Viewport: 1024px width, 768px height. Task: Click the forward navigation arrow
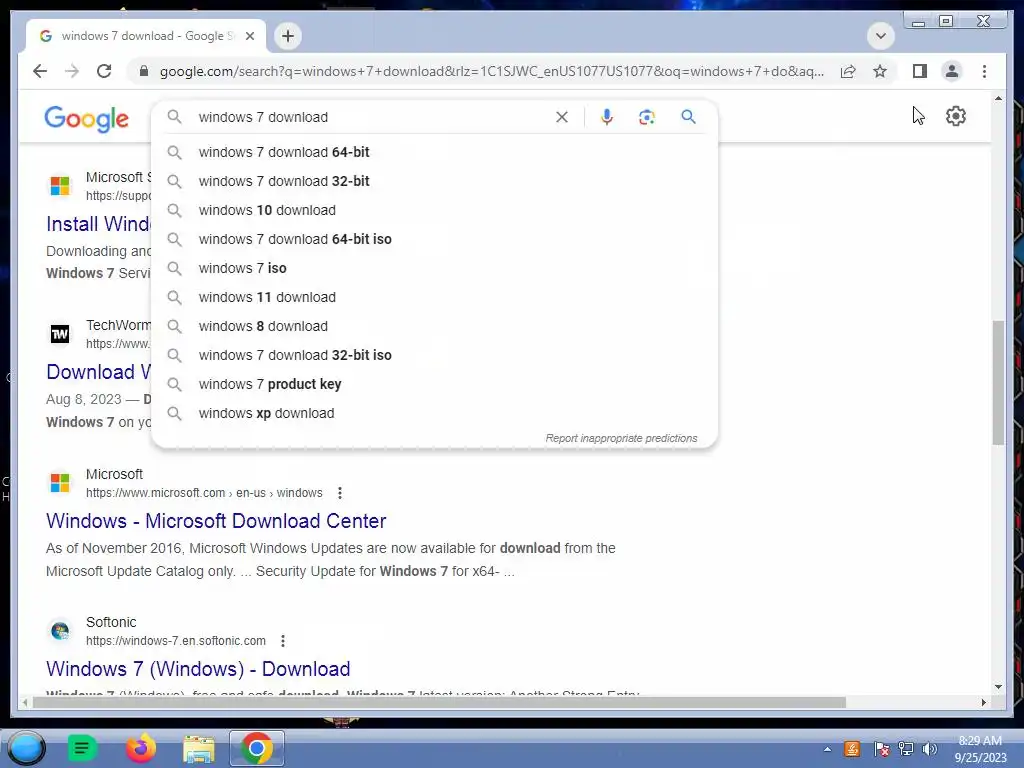(x=72, y=71)
